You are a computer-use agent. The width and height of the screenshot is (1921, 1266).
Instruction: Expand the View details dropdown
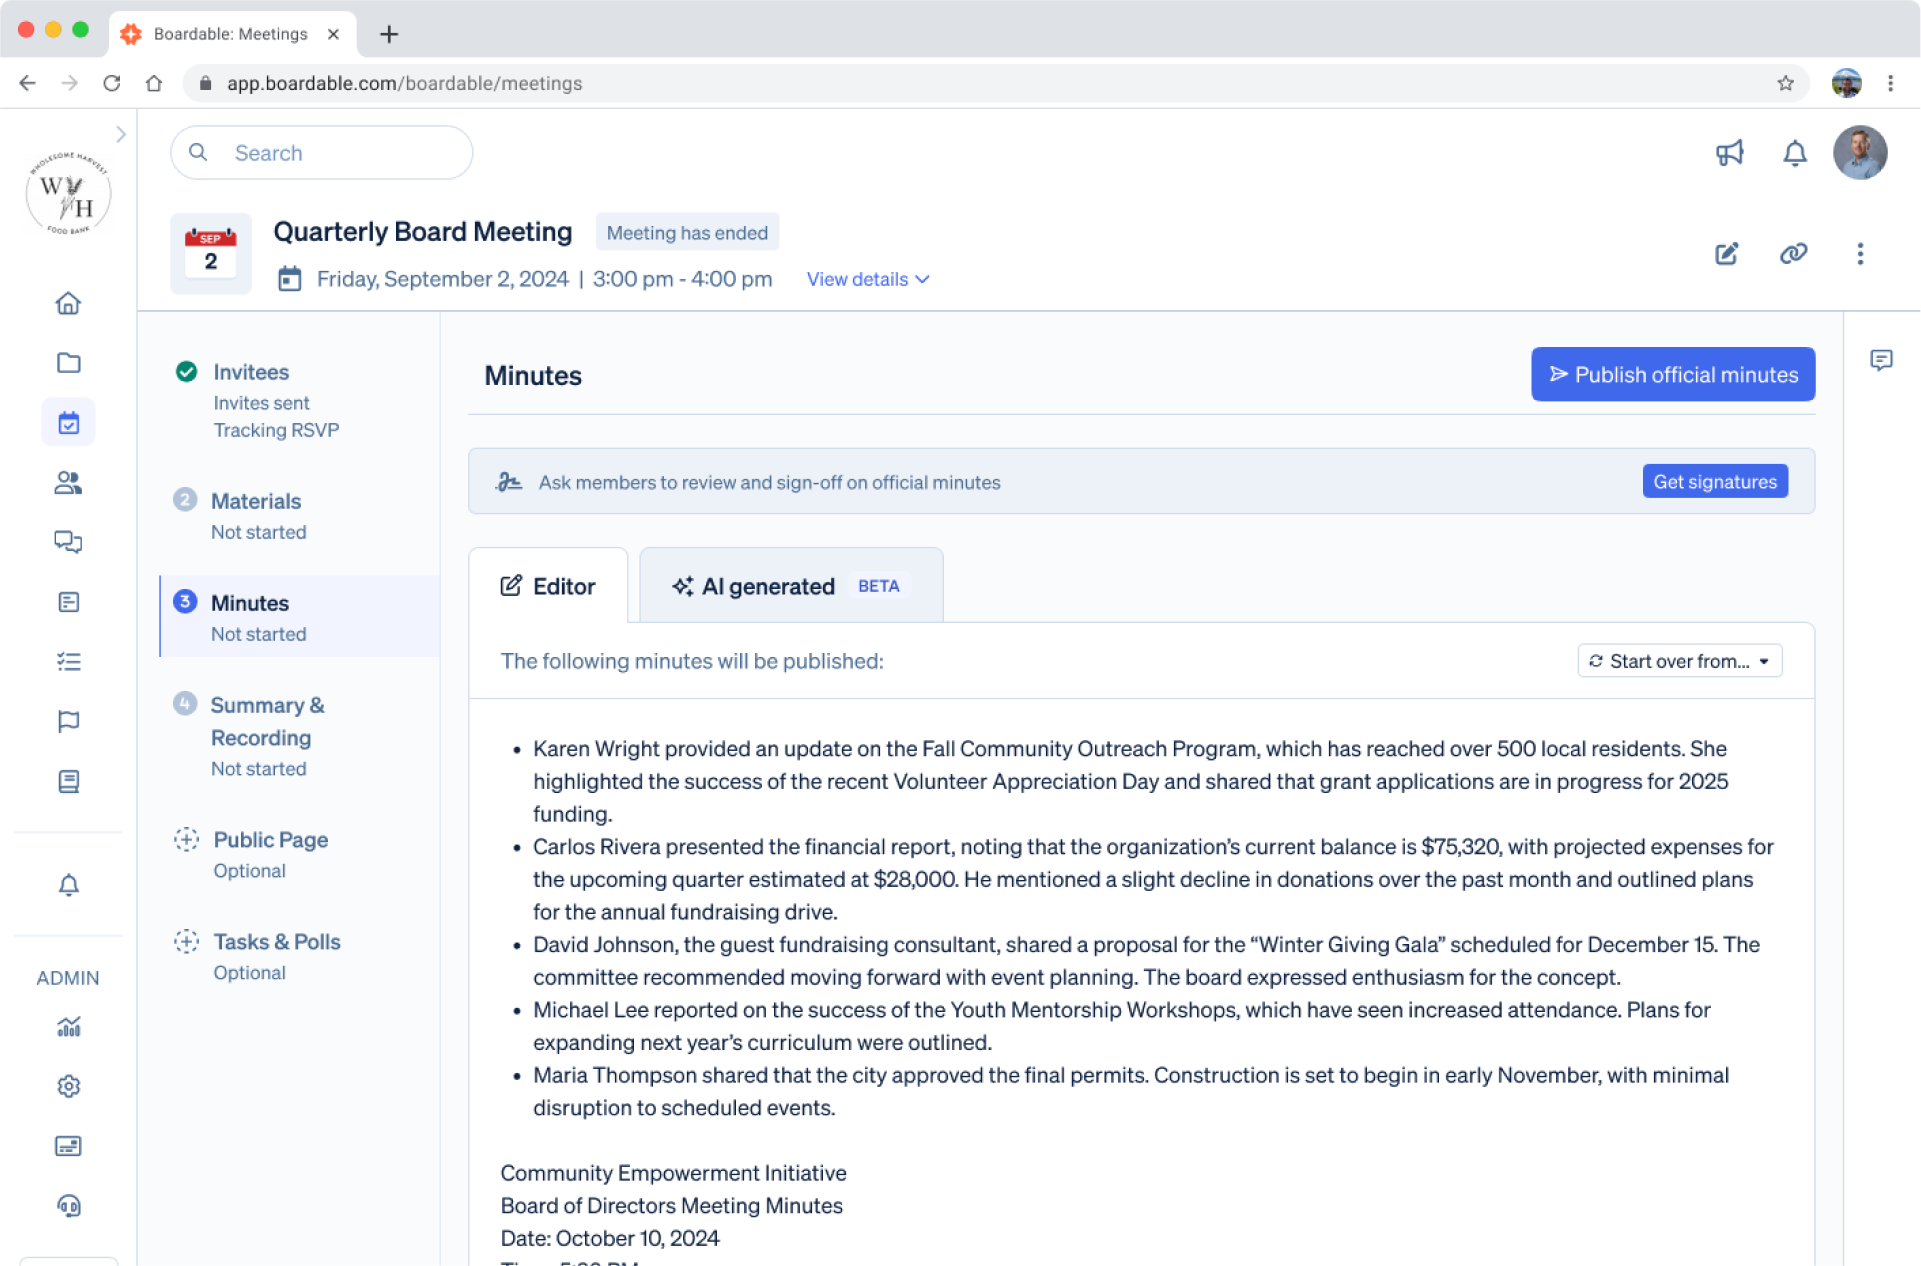867,280
